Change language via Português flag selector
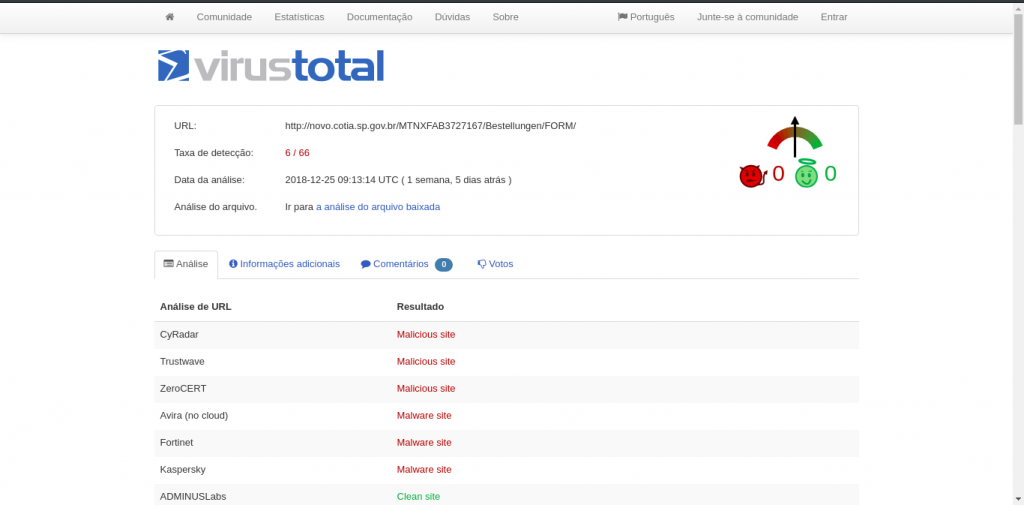The height and width of the screenshot is (505, 1024). [x=646, y=17]
